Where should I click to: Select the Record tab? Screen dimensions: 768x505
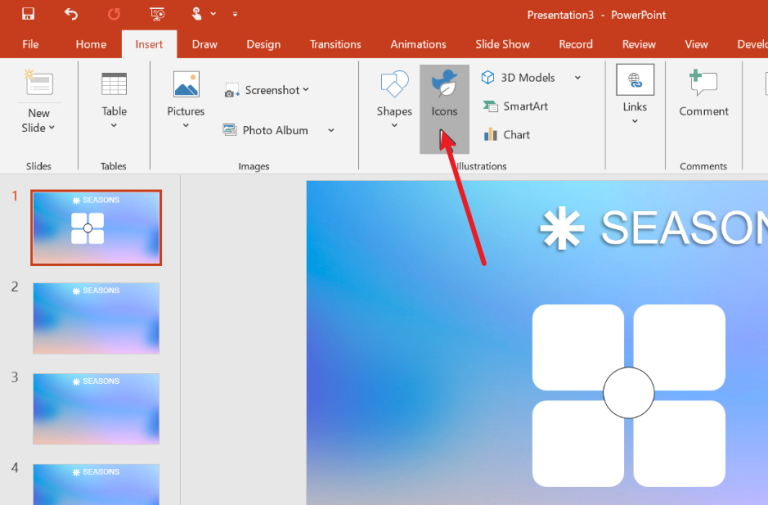click(x=576, y=45)
